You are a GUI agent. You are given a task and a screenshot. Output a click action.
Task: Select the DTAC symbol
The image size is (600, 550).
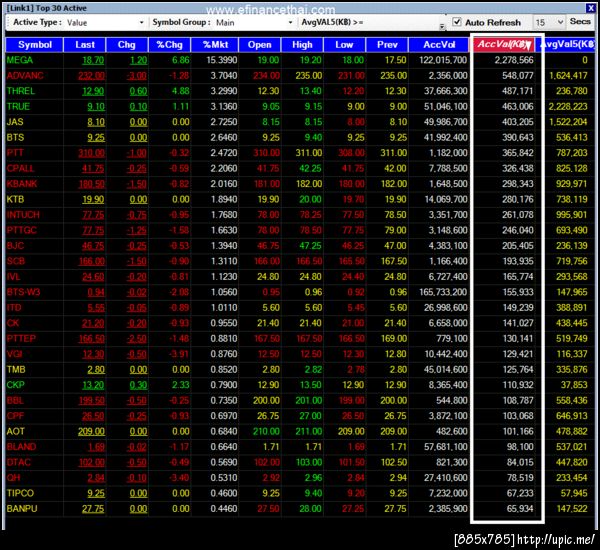19,462
